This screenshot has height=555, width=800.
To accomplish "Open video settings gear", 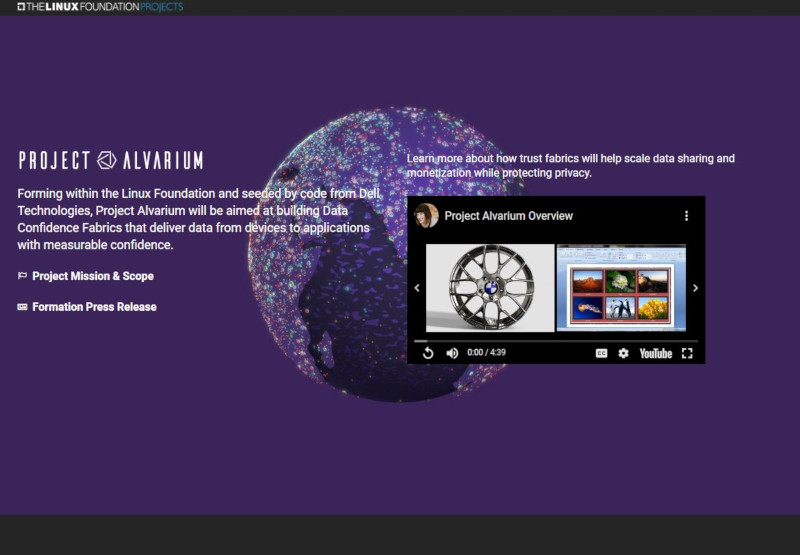I will click(x=623, y=353).
